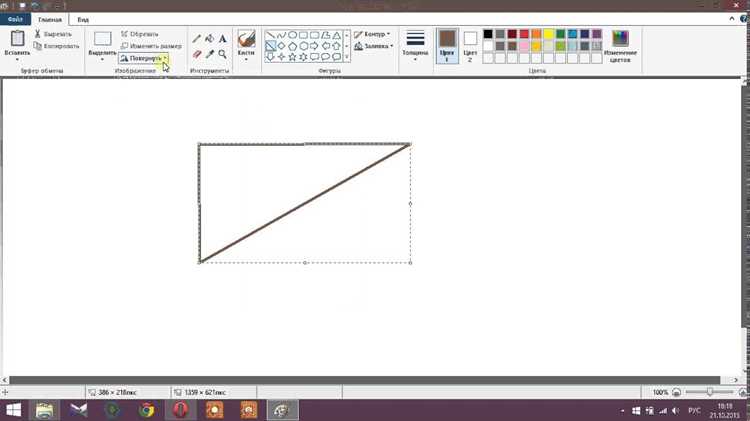Click the Crop button

140,34
